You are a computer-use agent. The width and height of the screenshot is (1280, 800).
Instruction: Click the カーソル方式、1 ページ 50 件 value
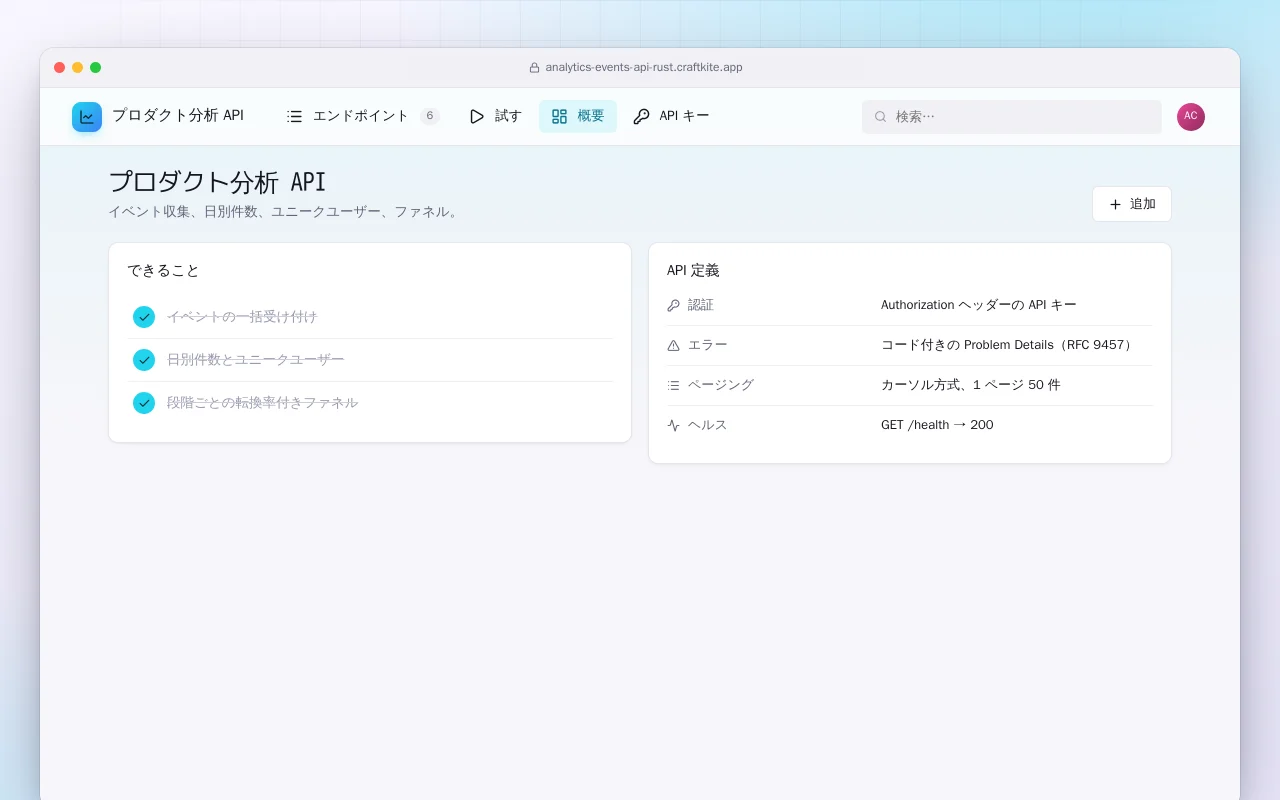[x=971, y=385]
